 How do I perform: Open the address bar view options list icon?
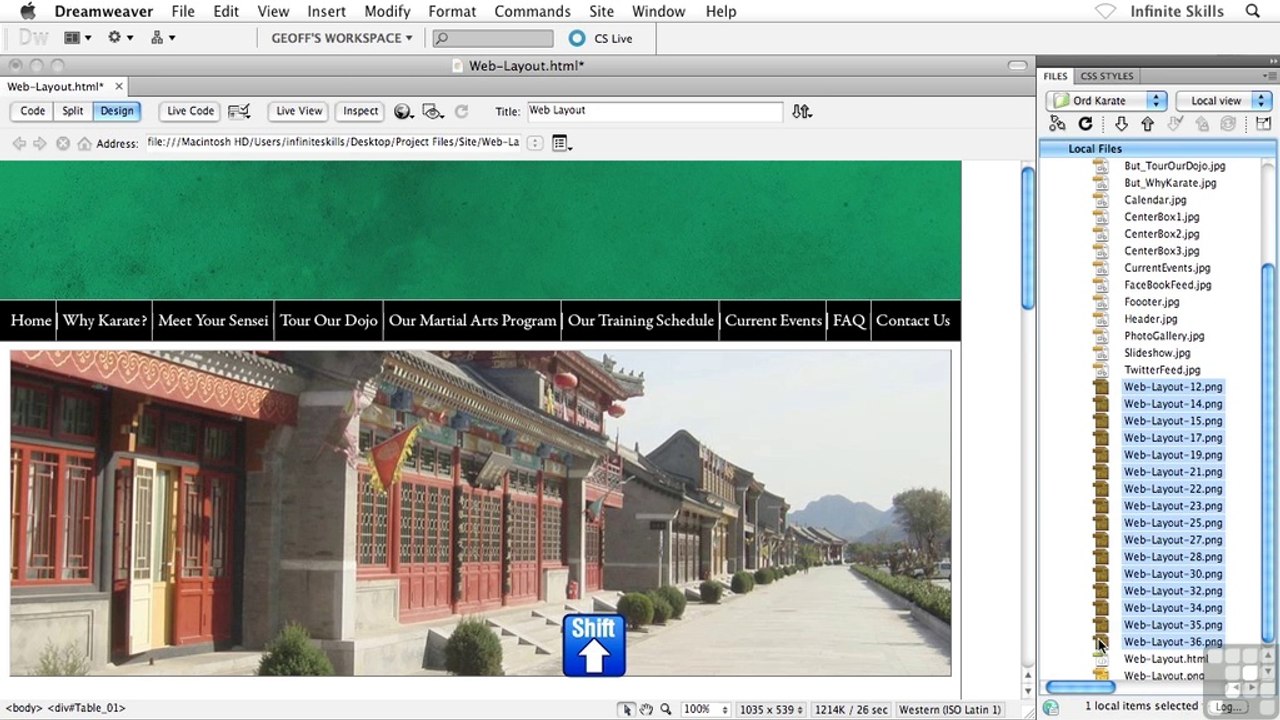(x=561, y=143)
